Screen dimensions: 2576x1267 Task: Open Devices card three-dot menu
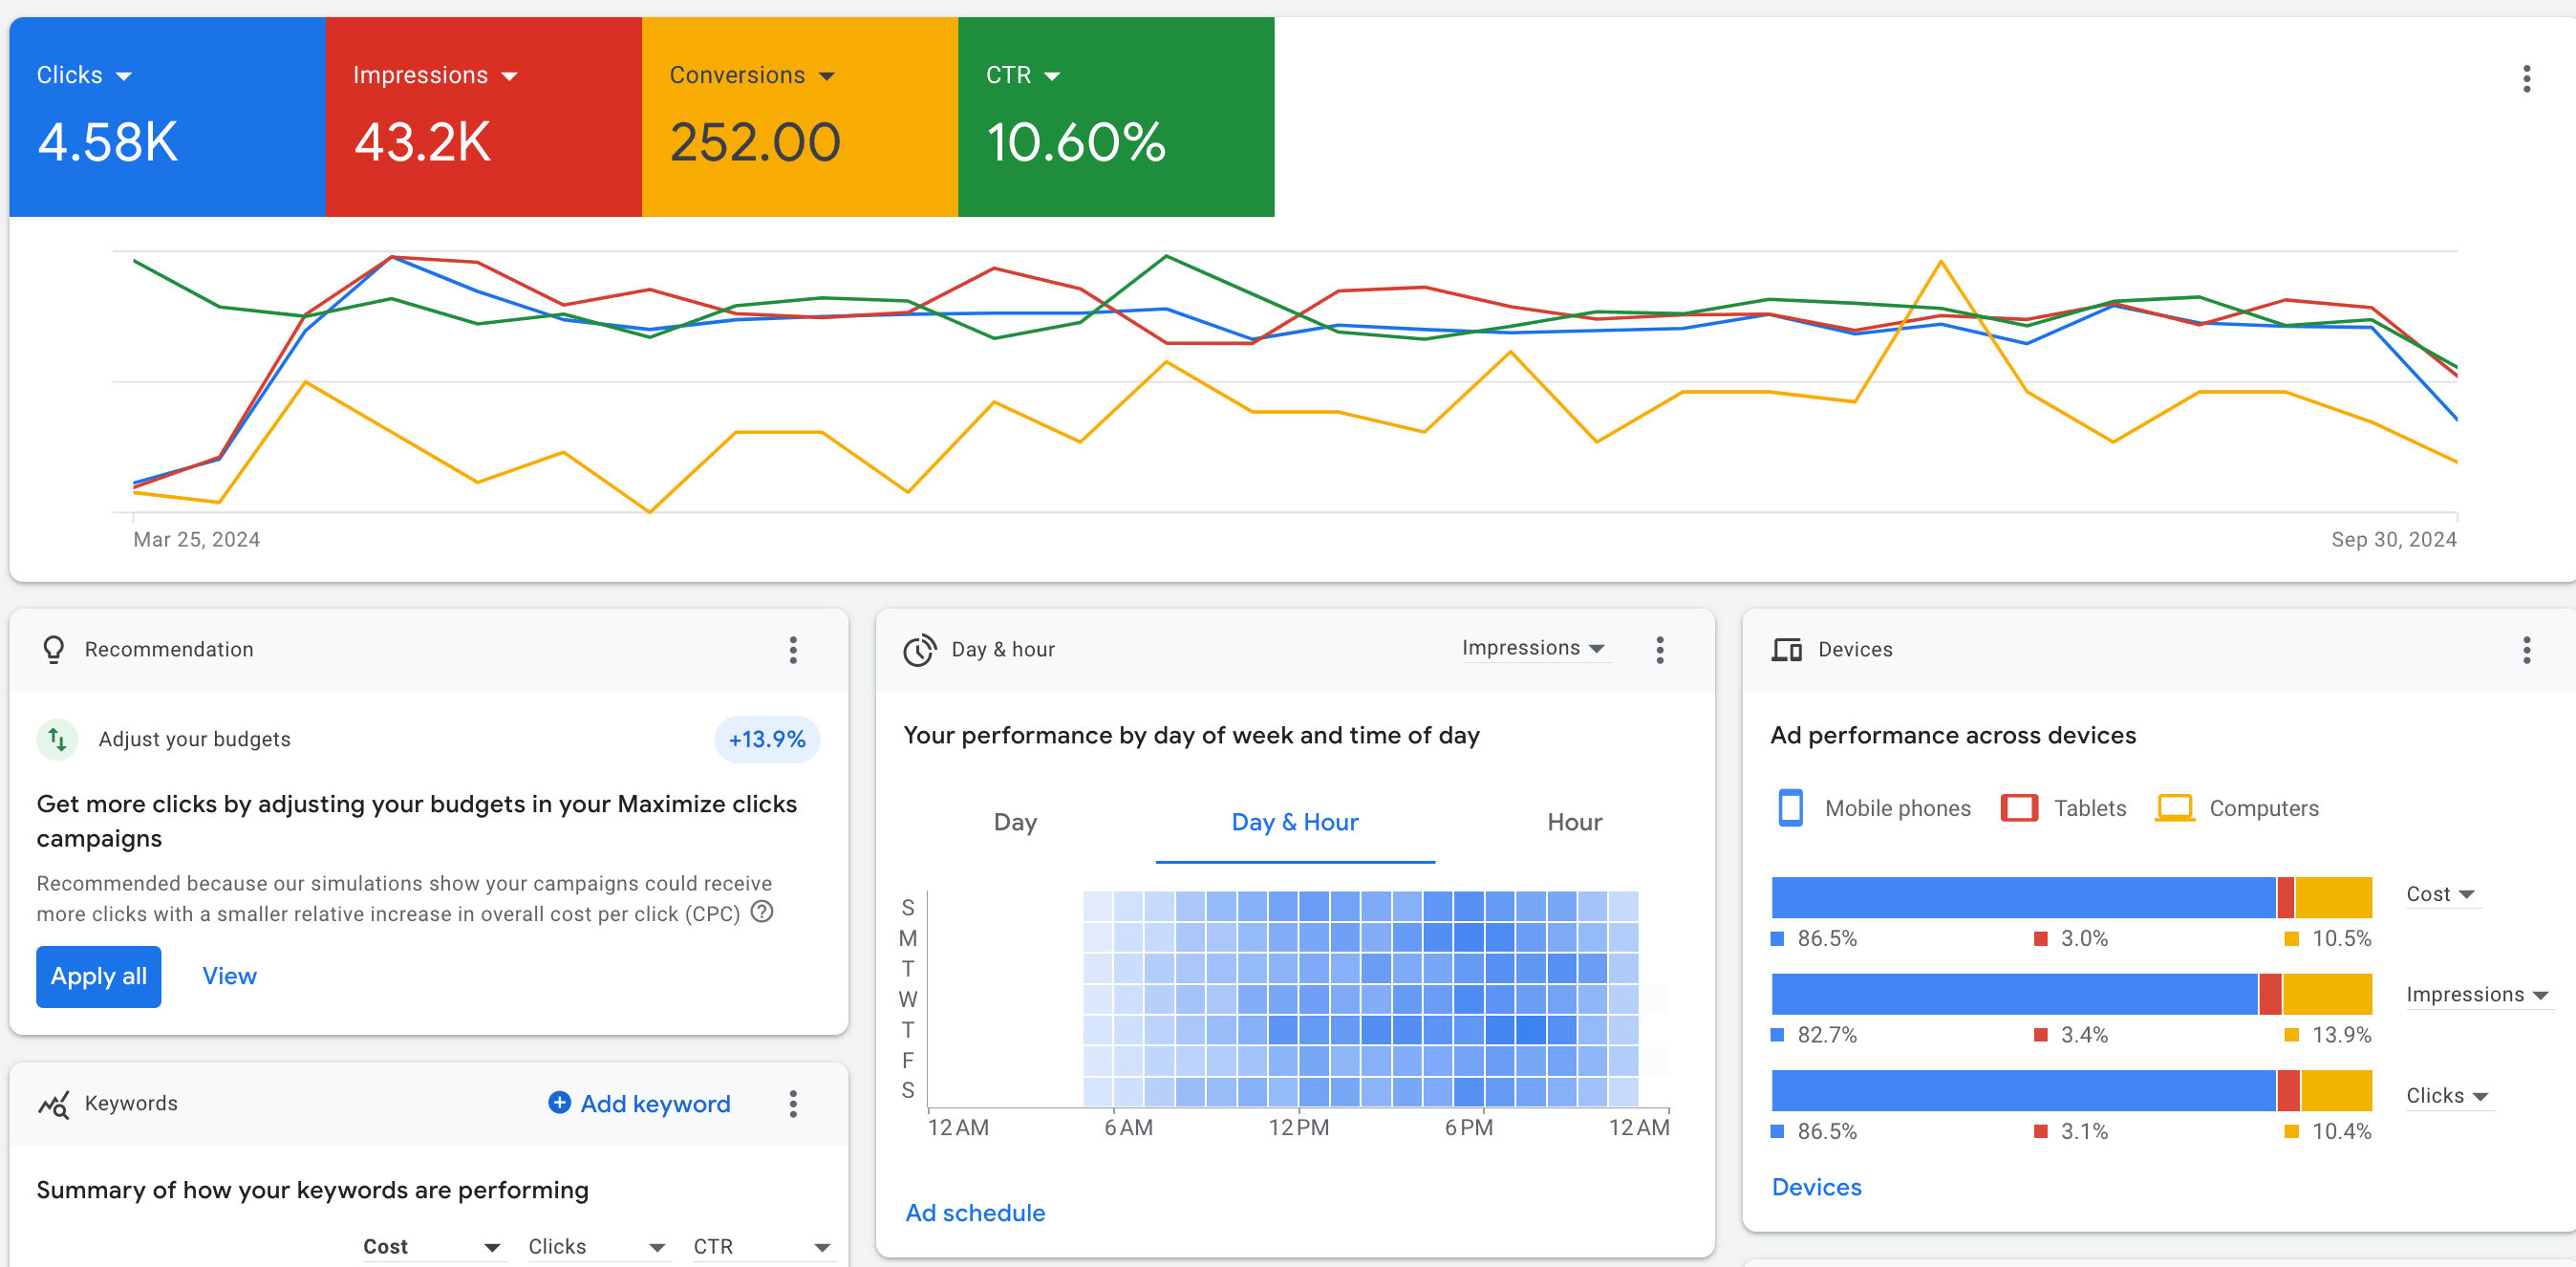point(2526,650)
